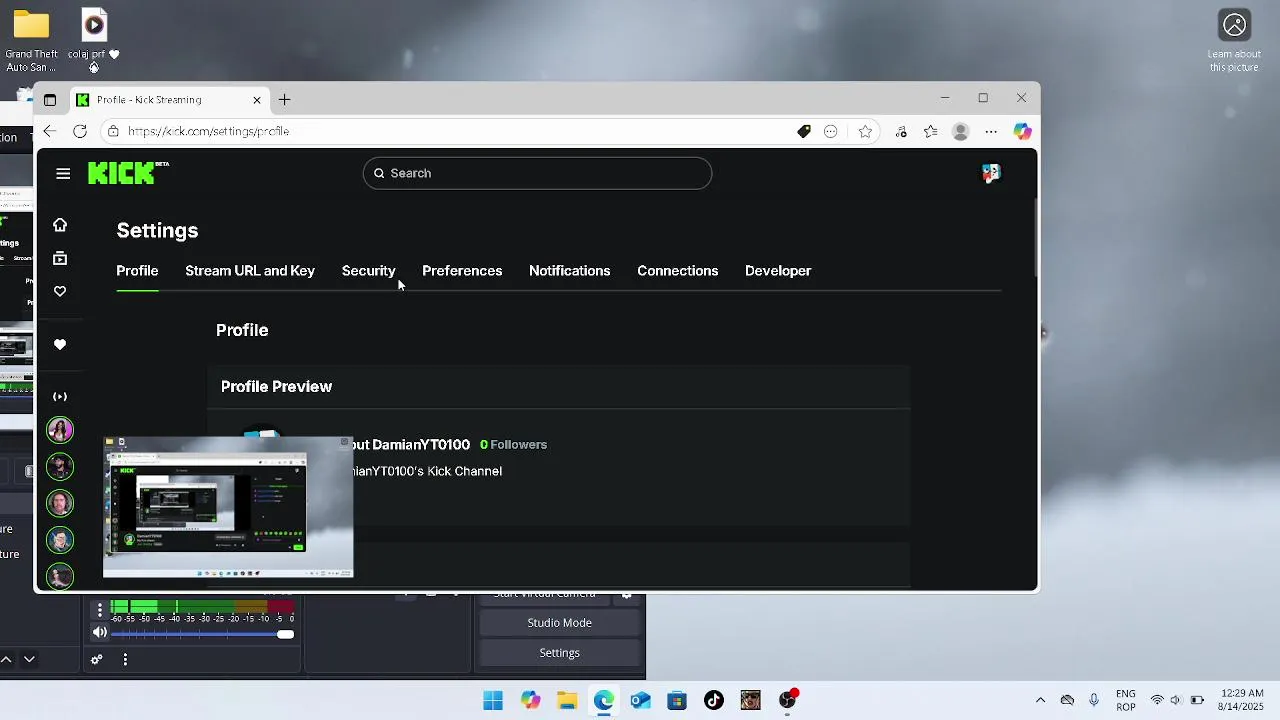Open audio source three-dot menu in OBS mixer
This screenshot has width=1280, height=720.
pos(100,609)
